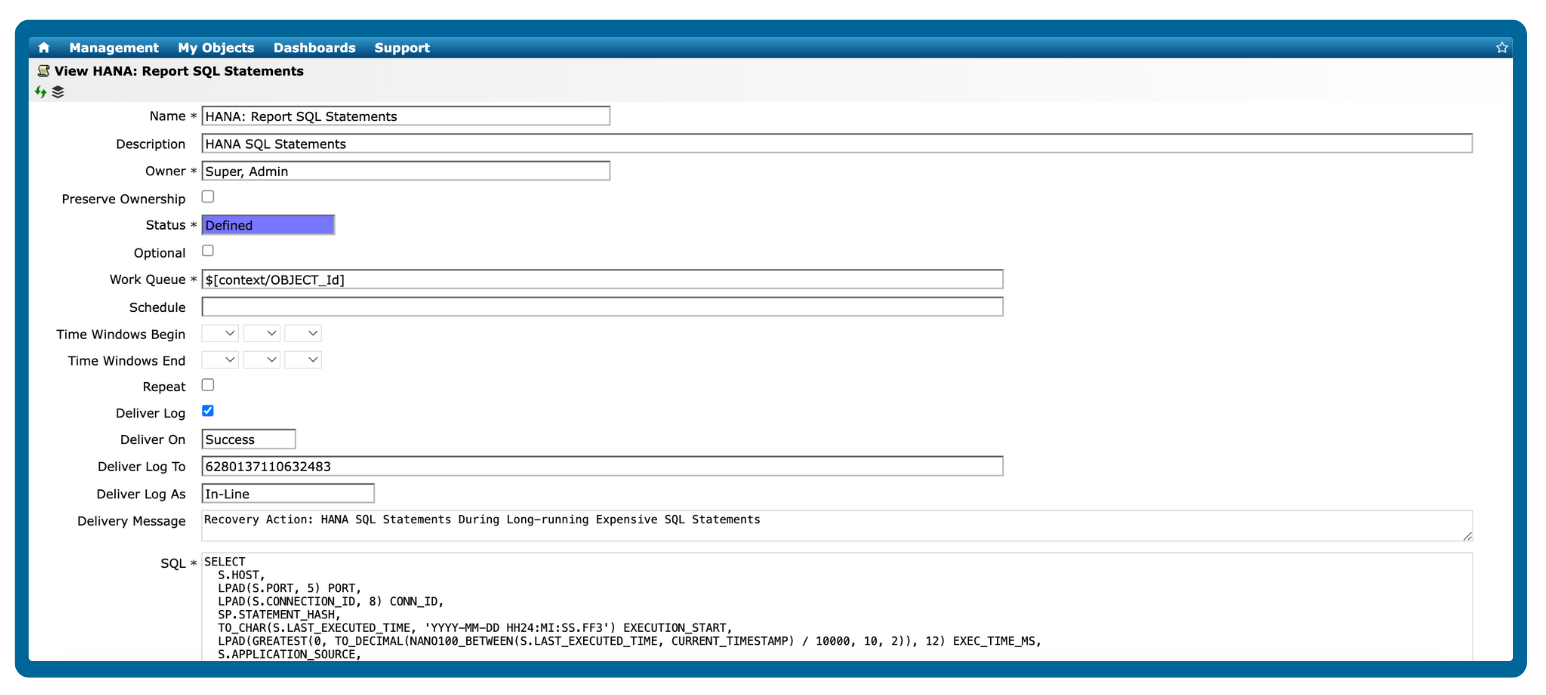Click the green refresh arrows icon
The image size is (1546, 695).
point(41,92)
